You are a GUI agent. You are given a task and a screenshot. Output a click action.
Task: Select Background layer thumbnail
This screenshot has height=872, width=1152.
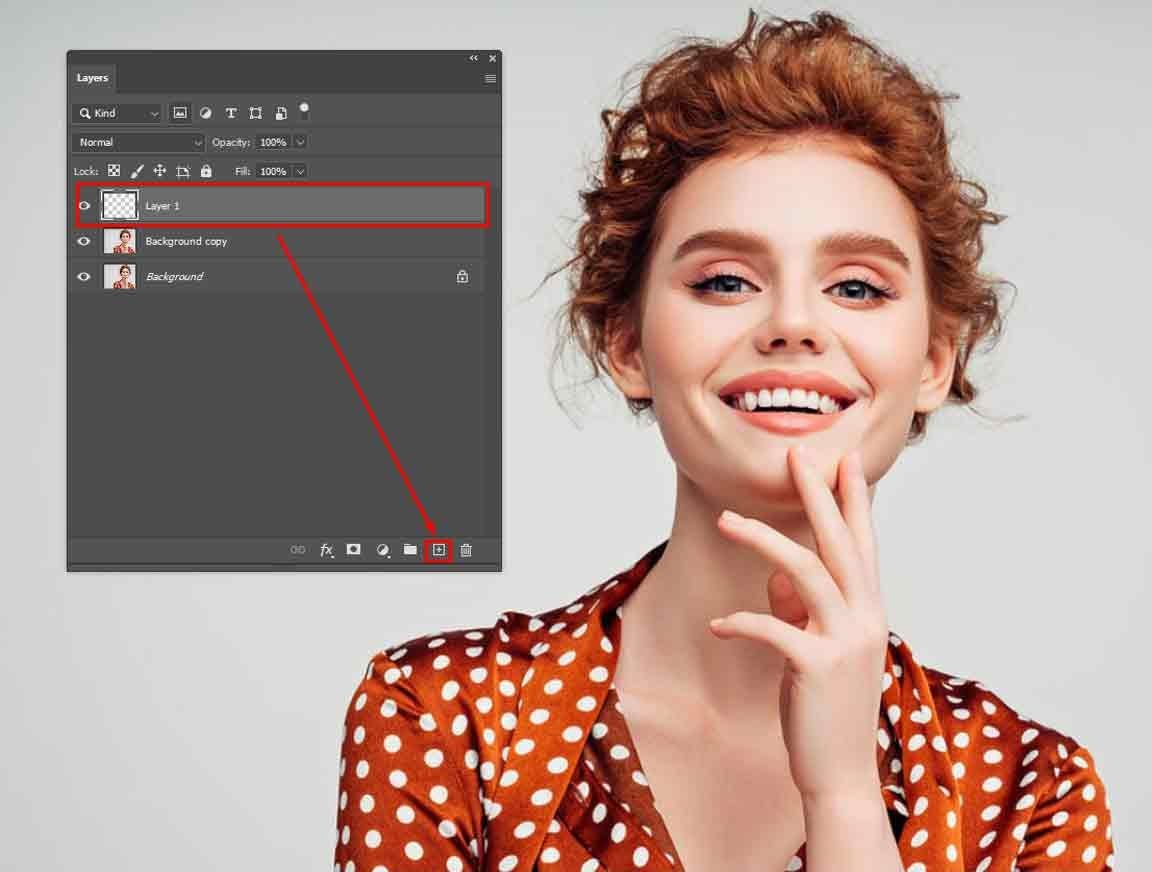pos(120,276)
